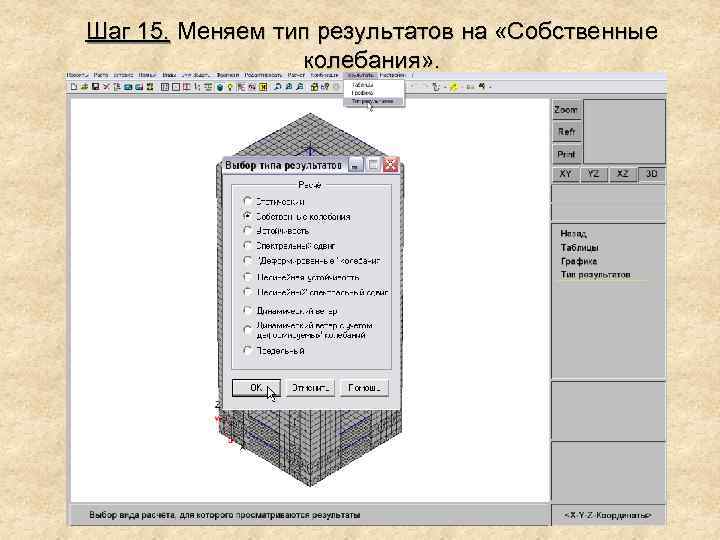Select Динамический ветер с учетом деформируемых колебаний
The image size is (720, 540).
[248, 330]
